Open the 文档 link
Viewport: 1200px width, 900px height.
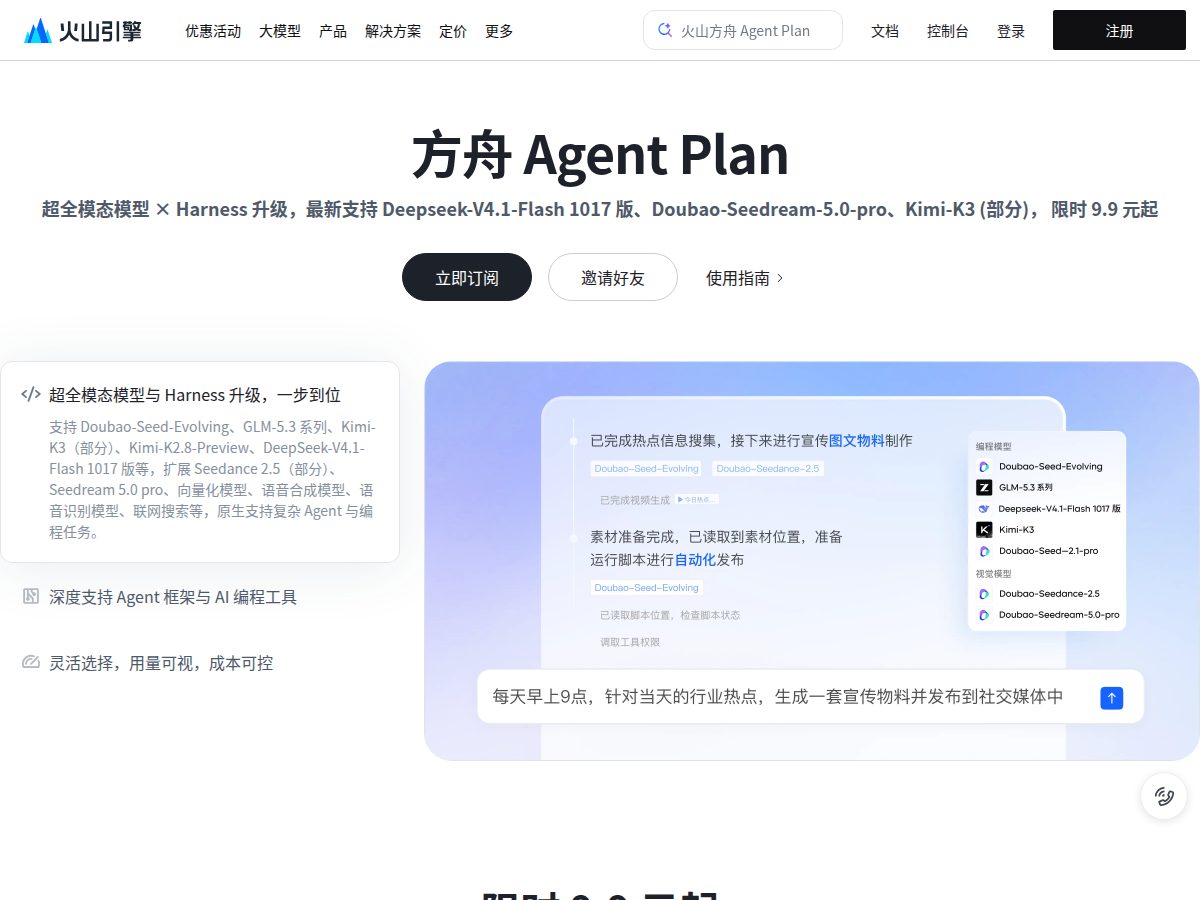click(885, 31)
